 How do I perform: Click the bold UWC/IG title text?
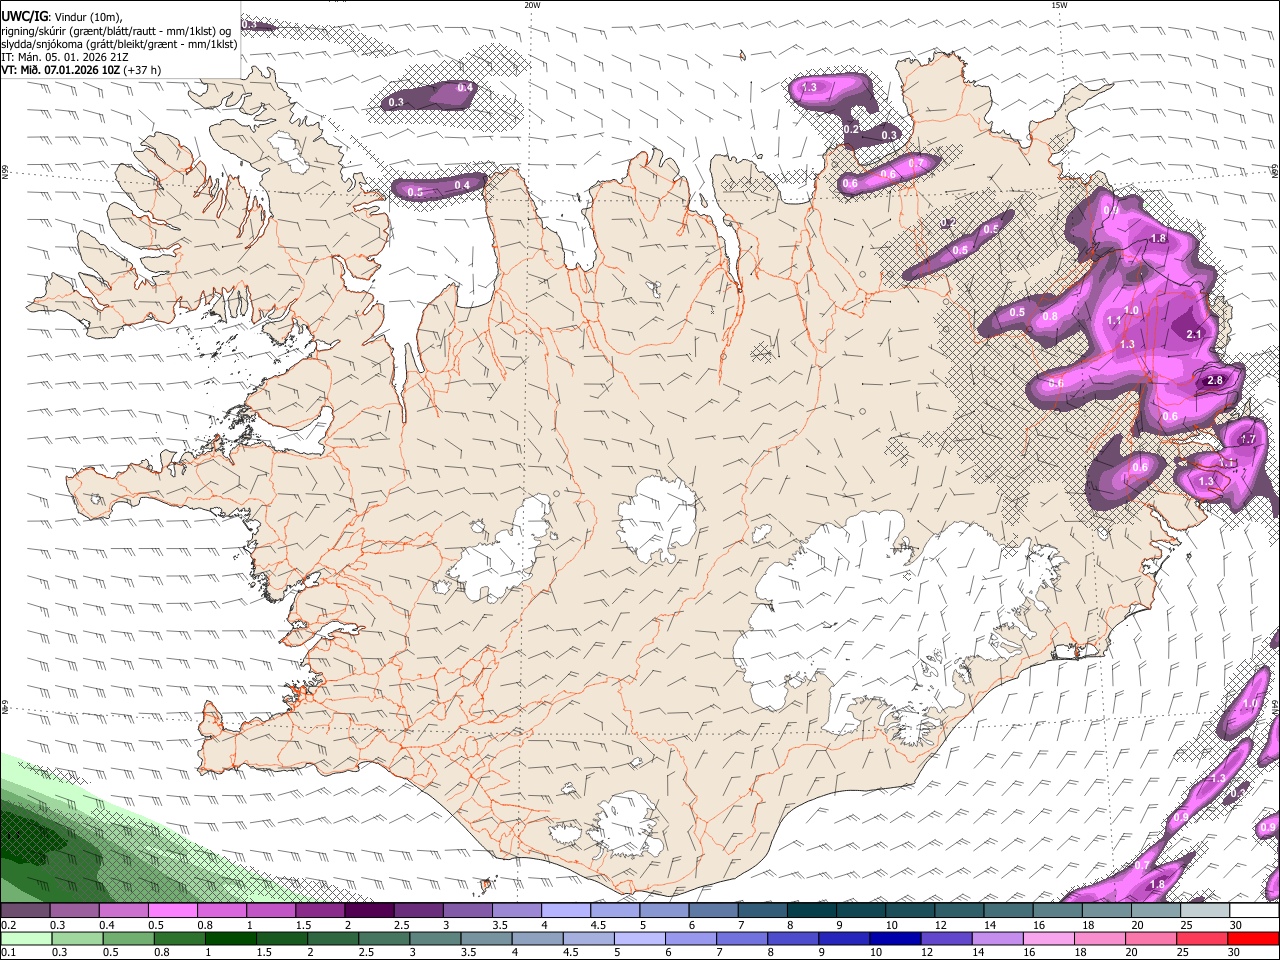[23, 16]
